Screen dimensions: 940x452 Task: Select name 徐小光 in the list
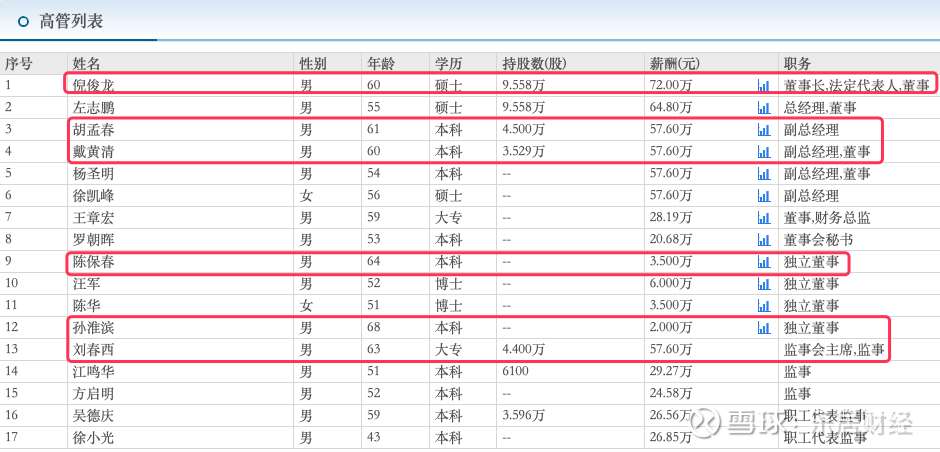93,438
